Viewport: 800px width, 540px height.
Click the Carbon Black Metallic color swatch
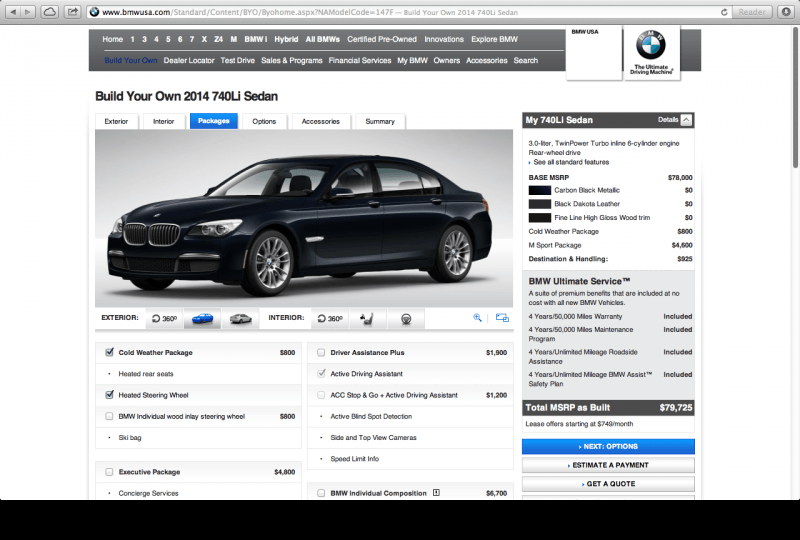(539, 190)
